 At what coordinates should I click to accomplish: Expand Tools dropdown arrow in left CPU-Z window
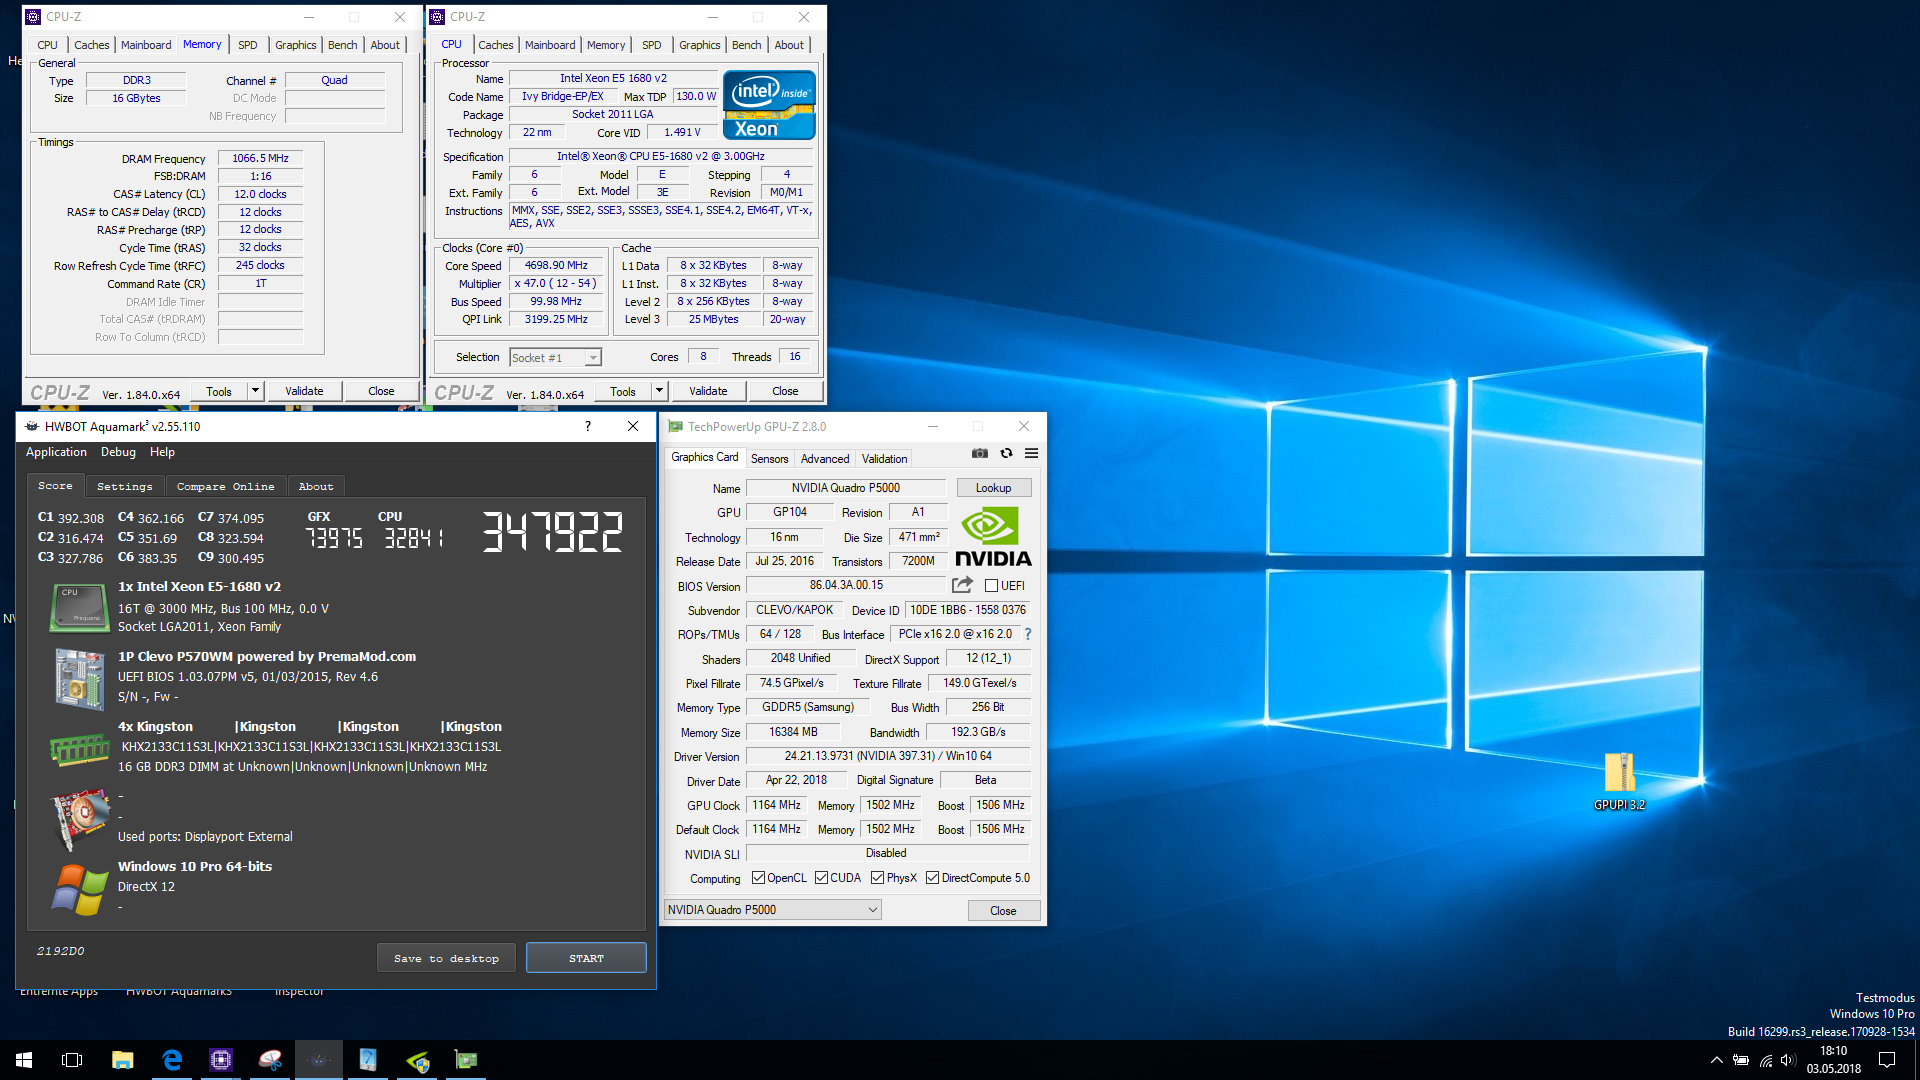(x=255, y=391)
